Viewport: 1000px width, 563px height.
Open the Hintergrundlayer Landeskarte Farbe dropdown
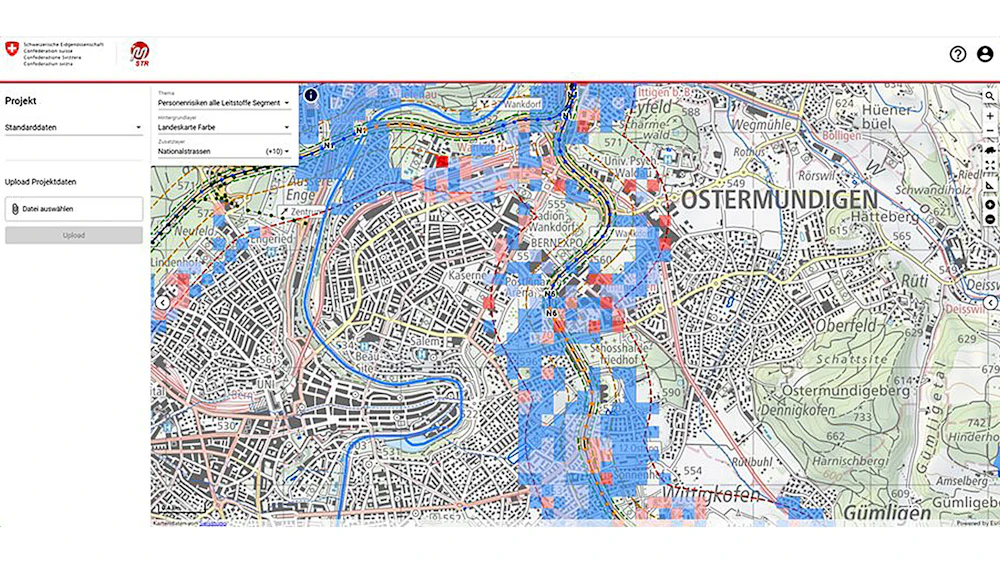[x=224, y=127]
